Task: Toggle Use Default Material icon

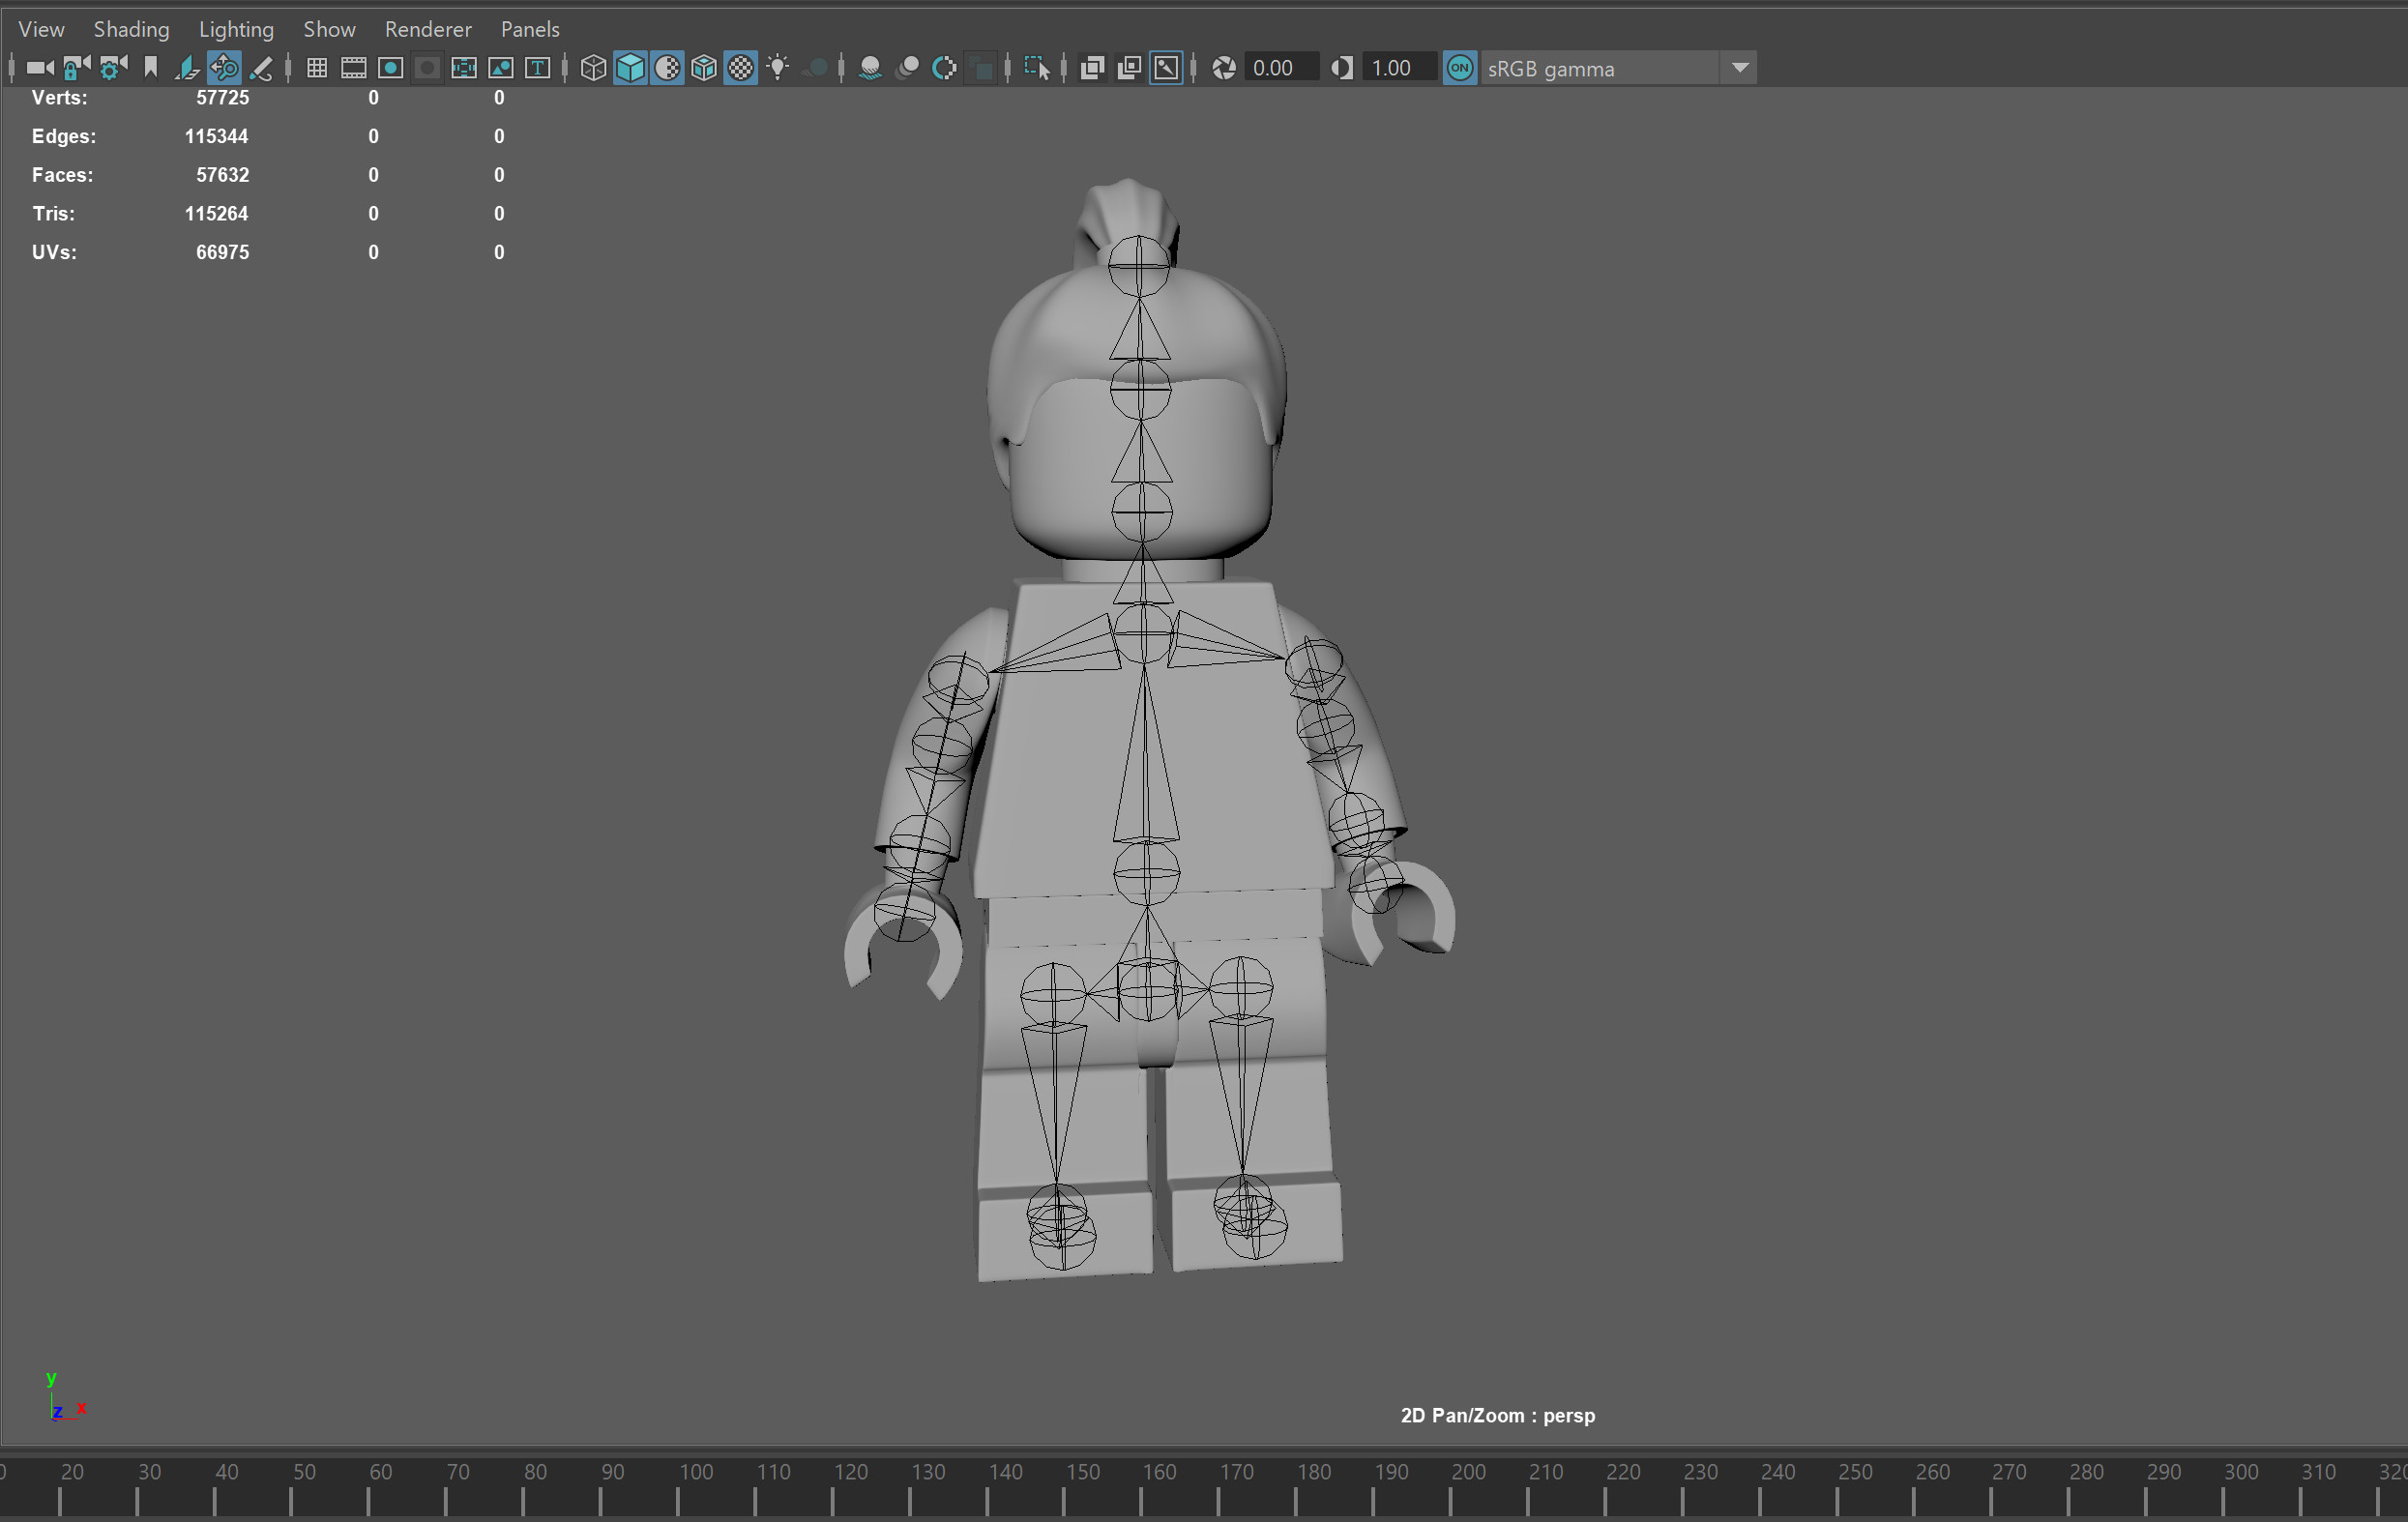Action: pyautogui.click(x=667, y=68)
